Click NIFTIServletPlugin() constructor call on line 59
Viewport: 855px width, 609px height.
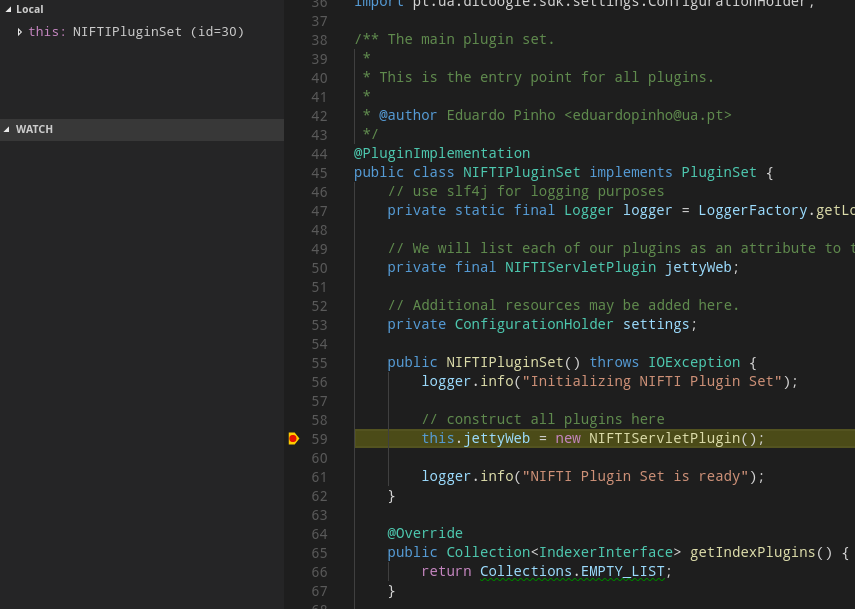pos(672,438)
